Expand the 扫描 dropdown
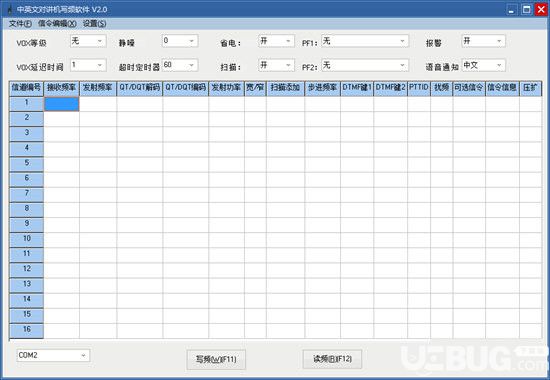This screenshot has width=550, height=380. coord(276,65)
